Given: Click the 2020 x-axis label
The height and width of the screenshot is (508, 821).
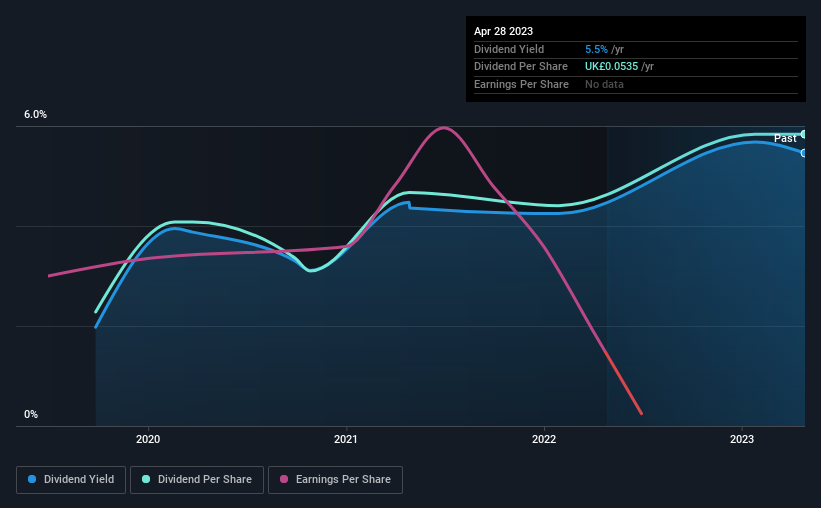Looking at the screenshot, I should pos(148,439).
